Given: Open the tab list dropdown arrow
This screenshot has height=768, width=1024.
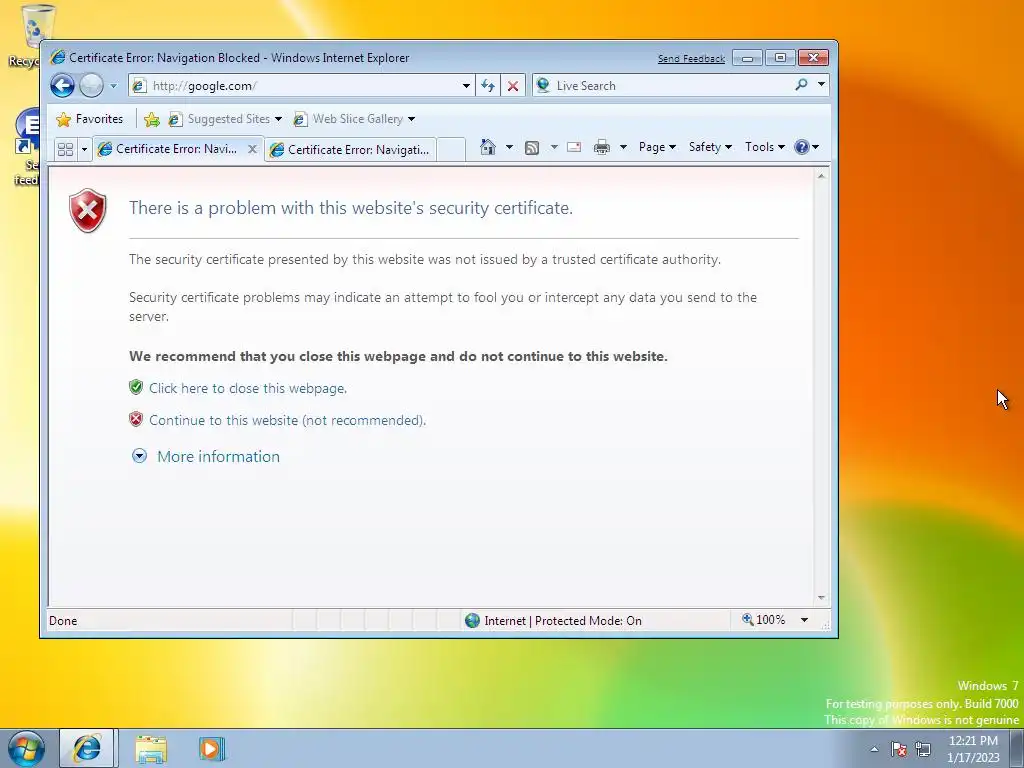Looking at the screenshot, I should click(84, 150).
